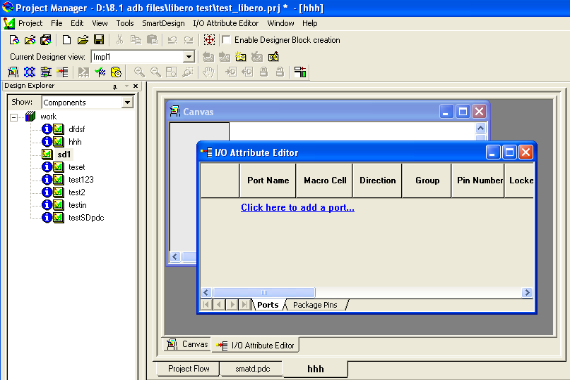Screen dimensions: 570x380
Task: Click the Open Project toolbar icon
Action: pos(30,40)
